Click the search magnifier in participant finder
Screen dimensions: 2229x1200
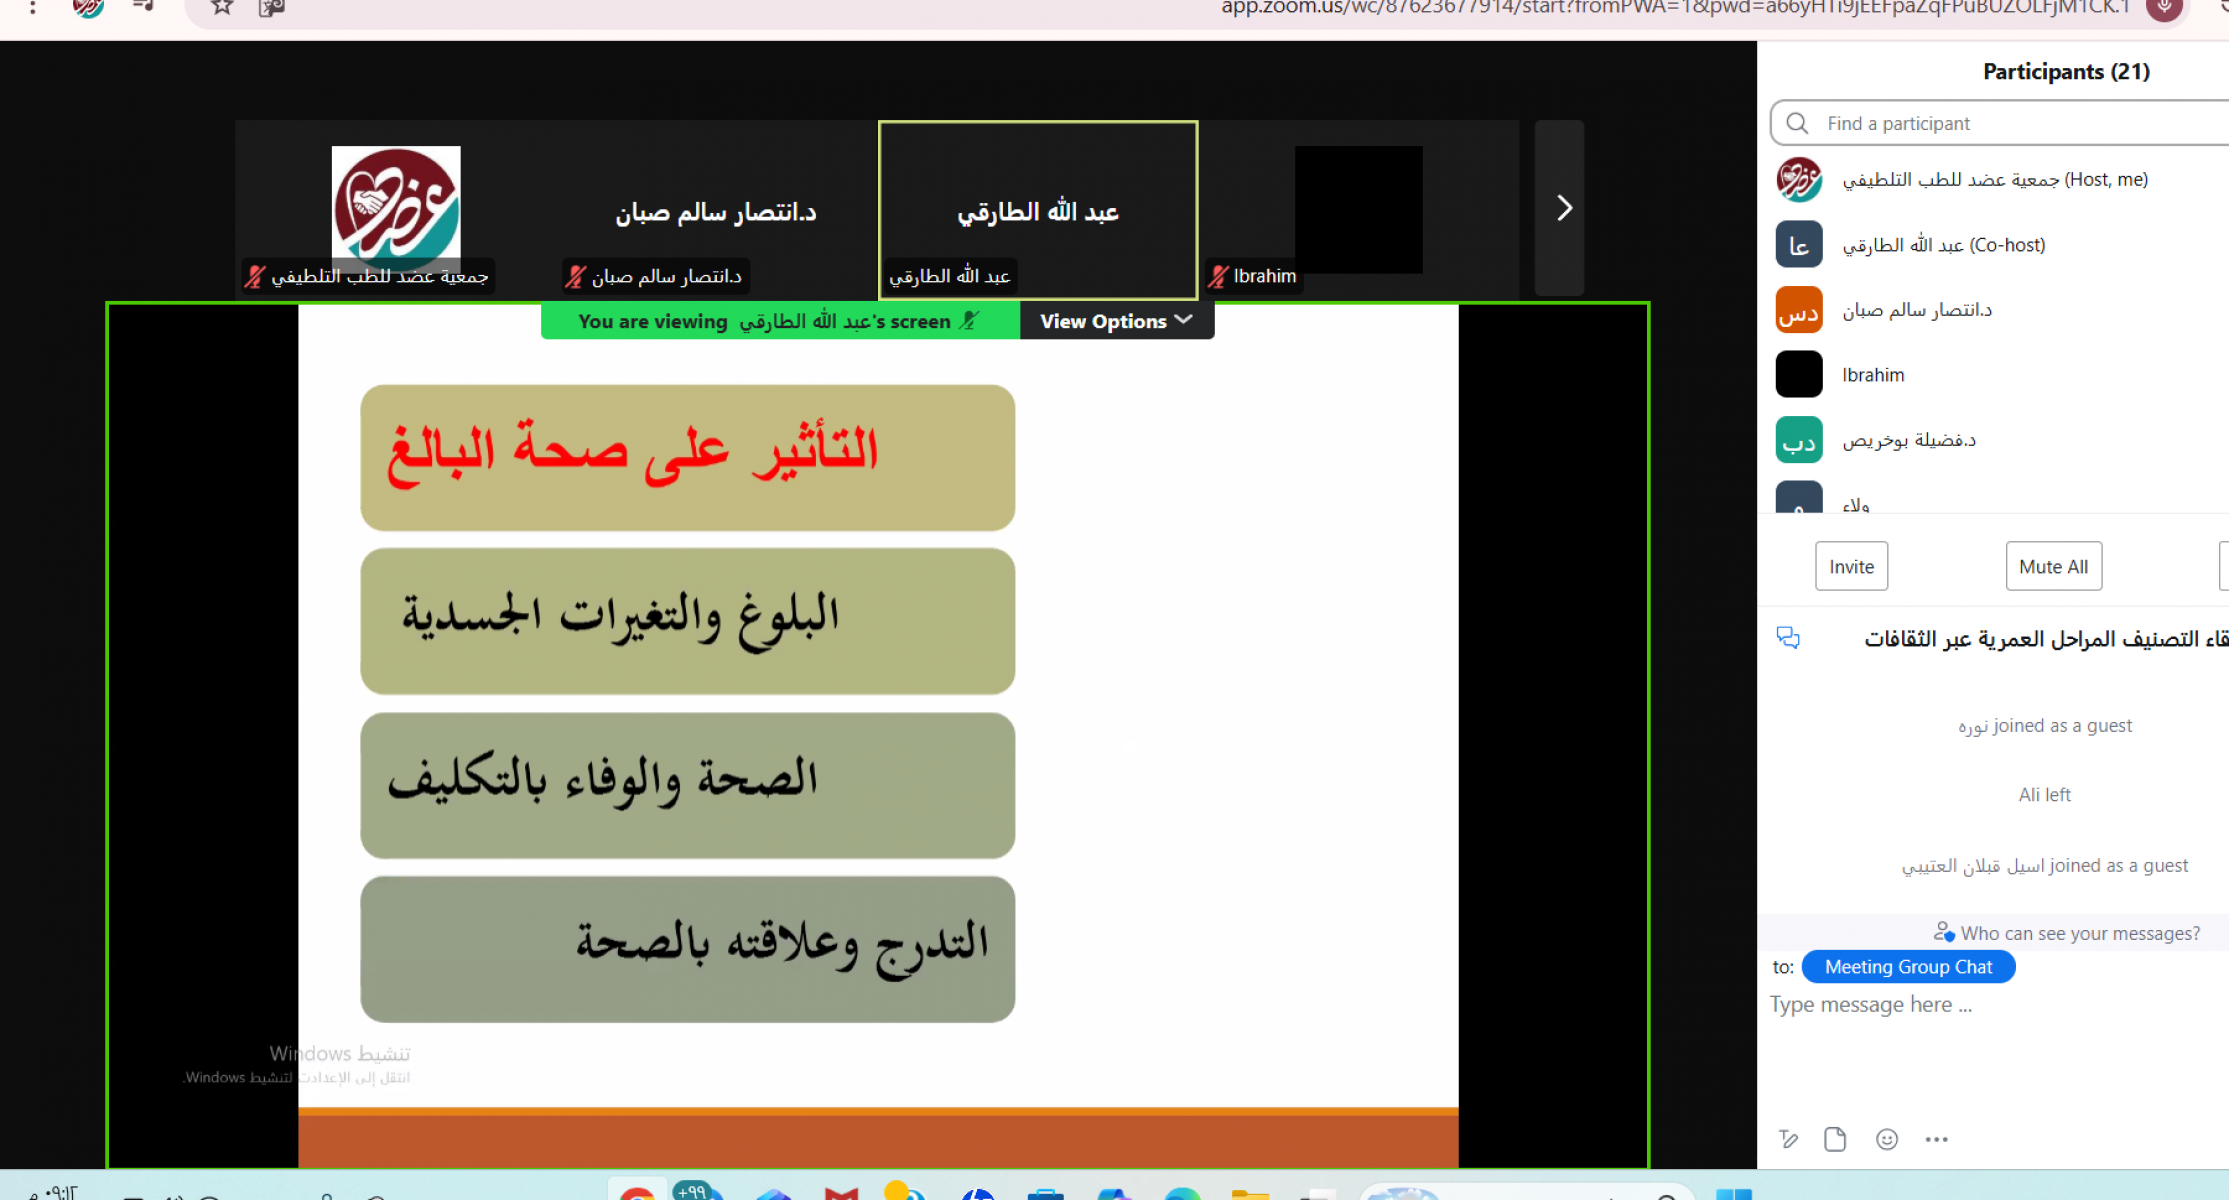click(x=1797, y=123)
